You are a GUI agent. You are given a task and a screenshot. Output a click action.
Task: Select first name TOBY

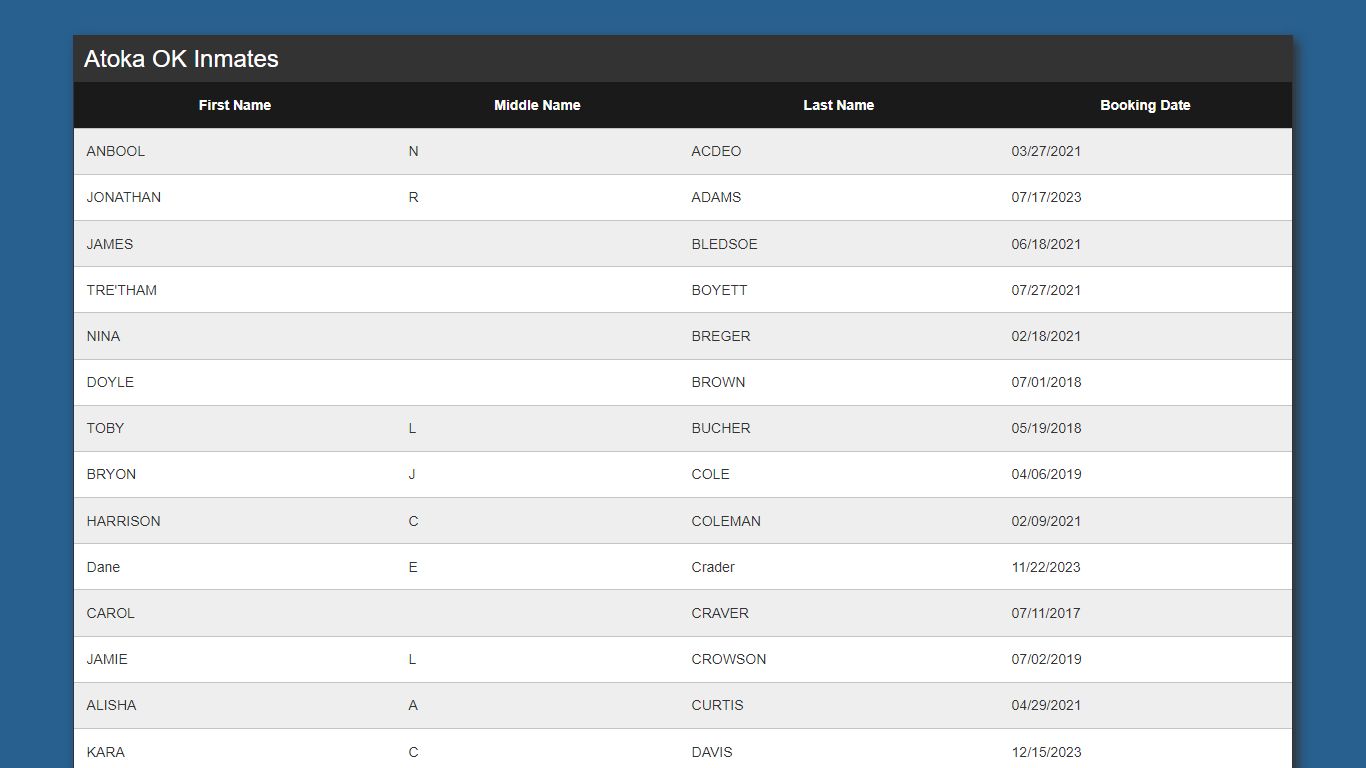tap(106, 428)
